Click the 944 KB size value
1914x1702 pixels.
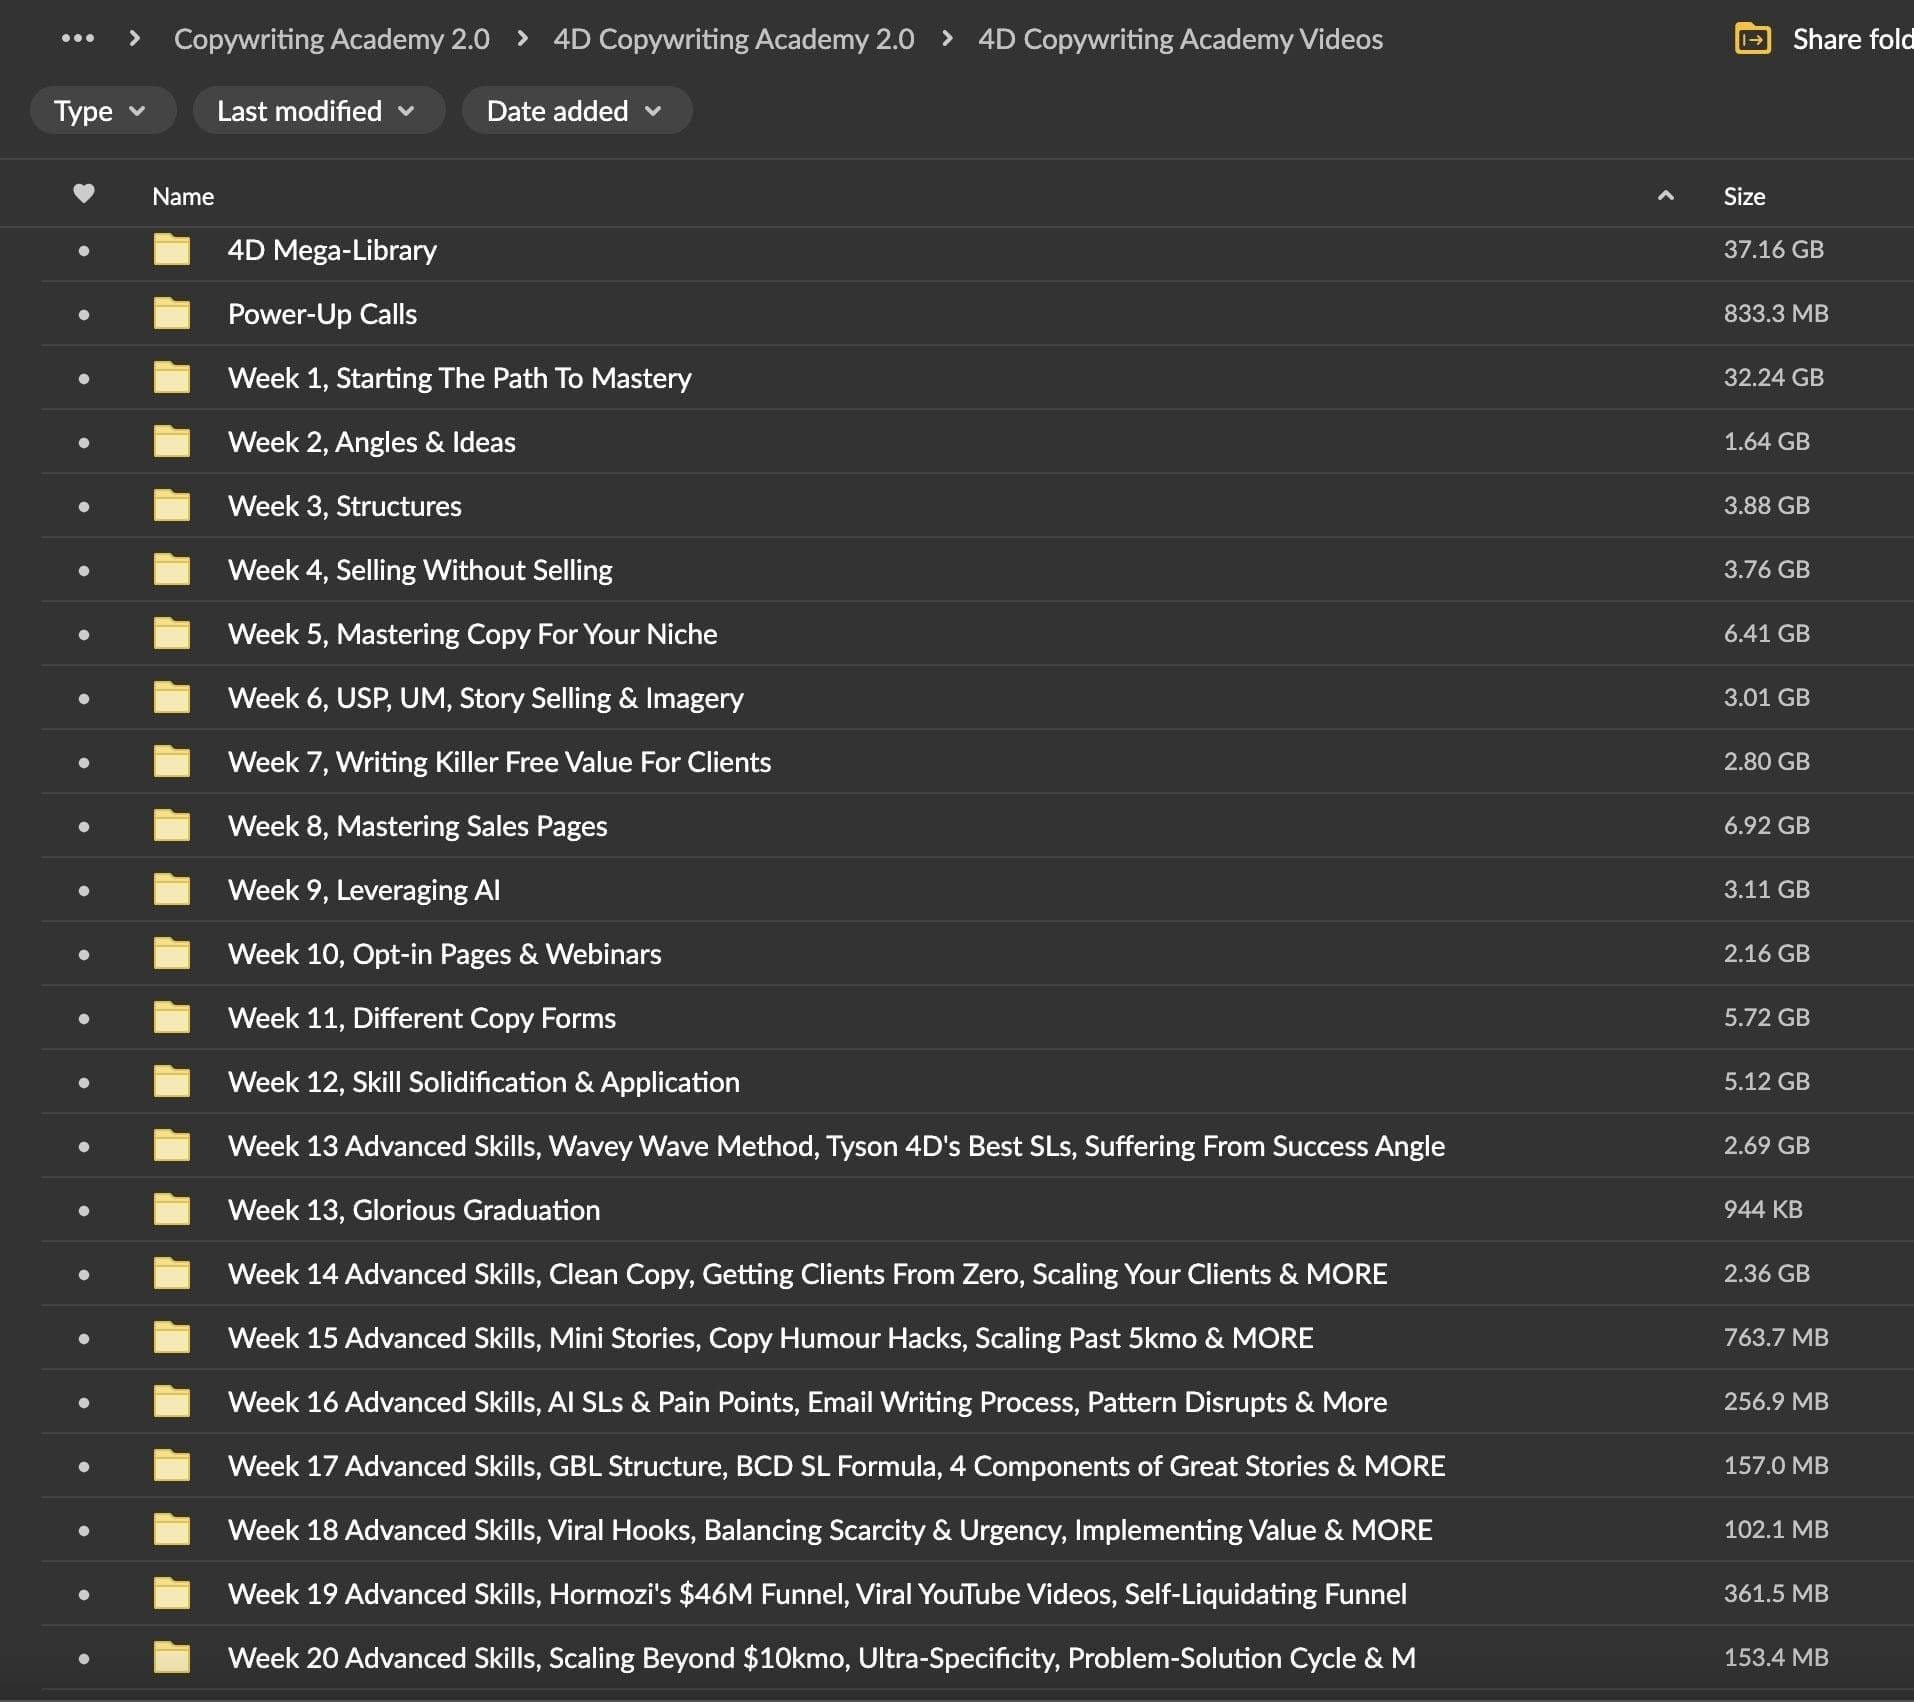(1762, 1209)
